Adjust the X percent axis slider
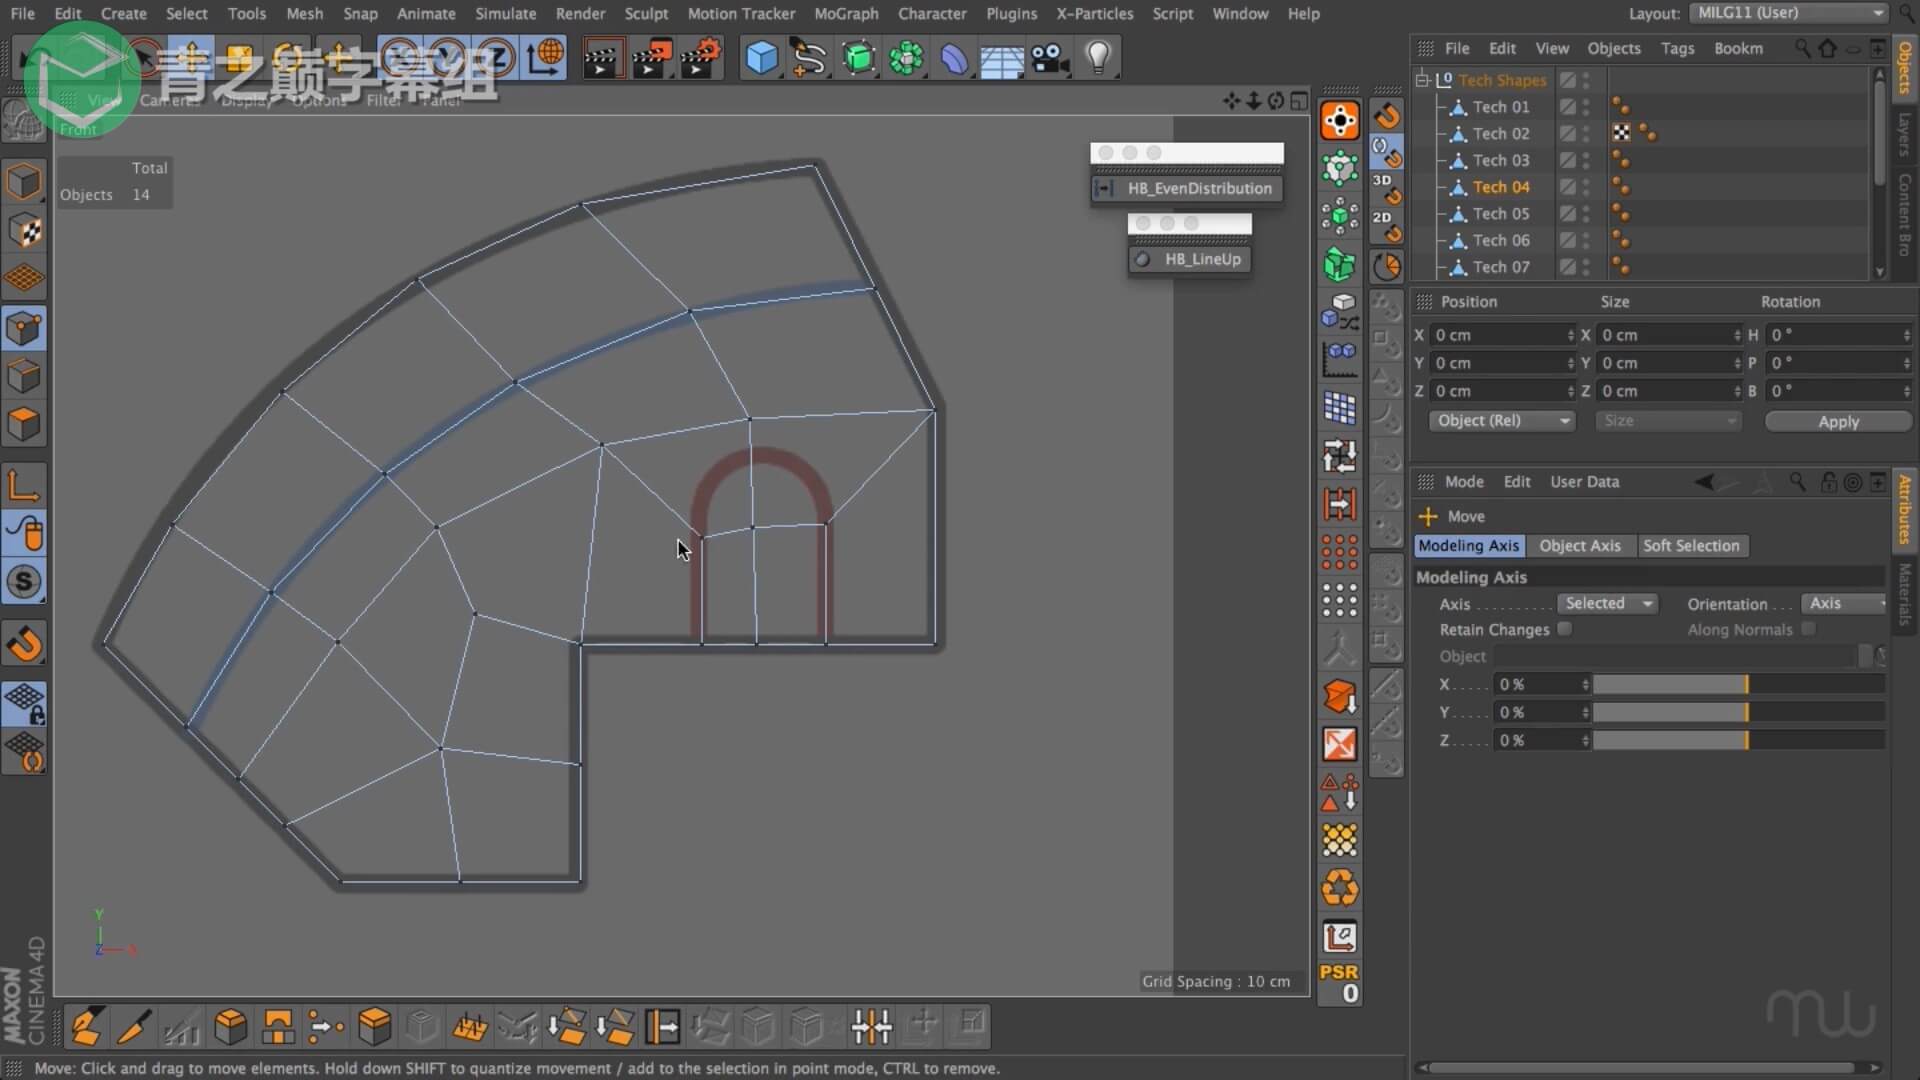Image resolution: width=1920 pixels, height=1080 pixels. [x=1738, y=685]
